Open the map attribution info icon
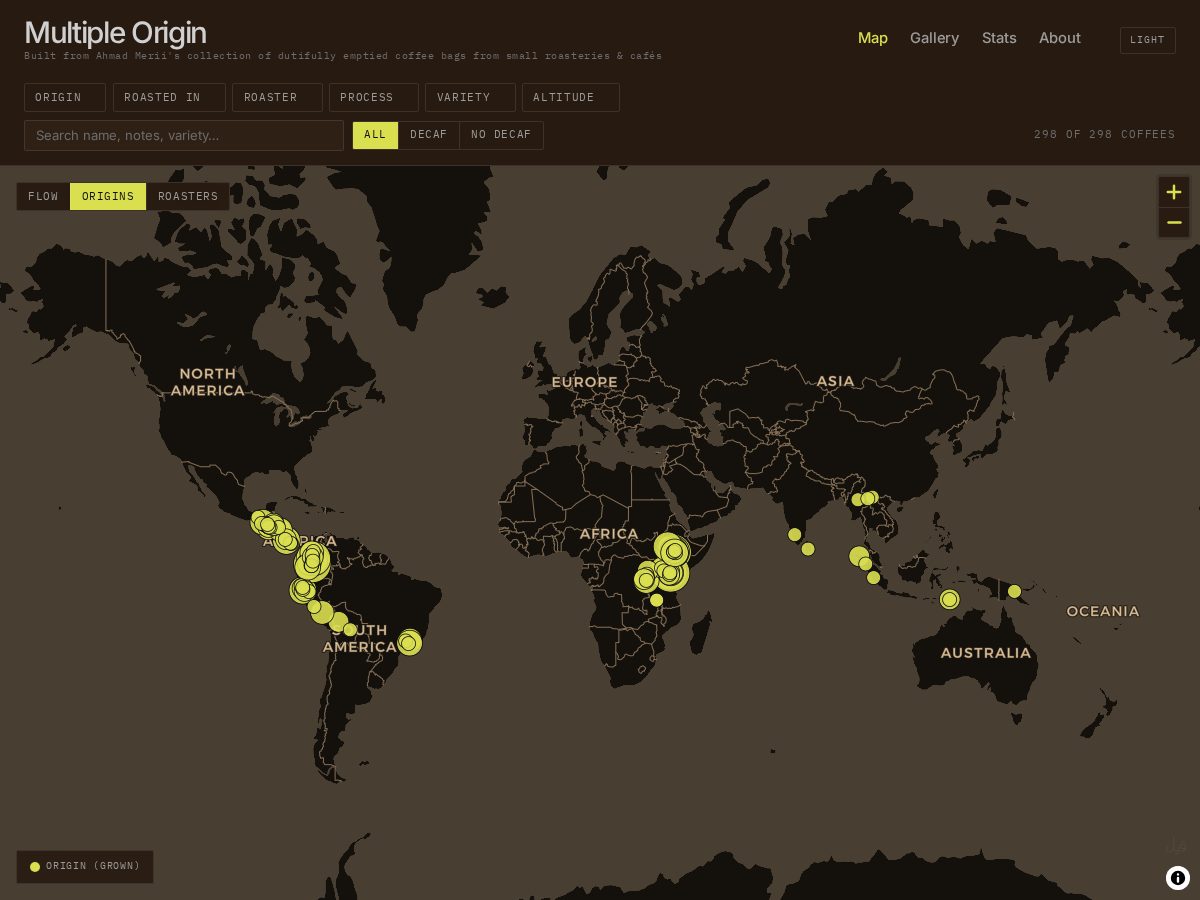 pos(1178,878)
